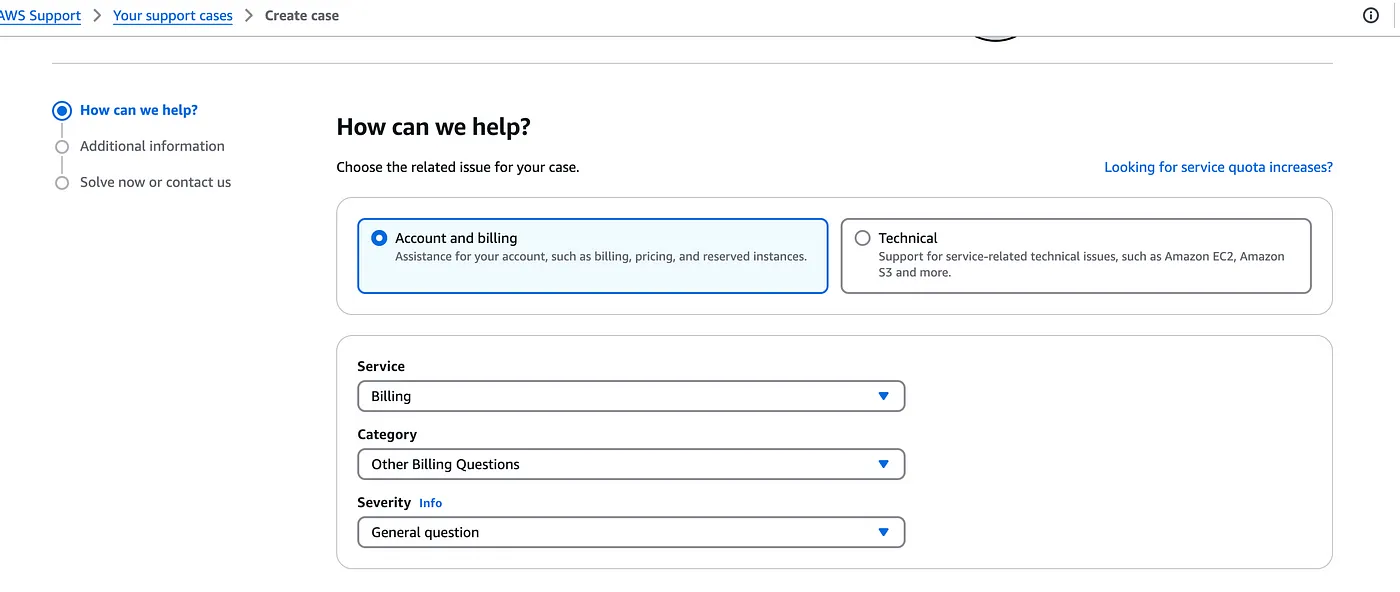The image size is (1400, 592).
Task: Go to the 'How can we help?' step
Action: 139,110
